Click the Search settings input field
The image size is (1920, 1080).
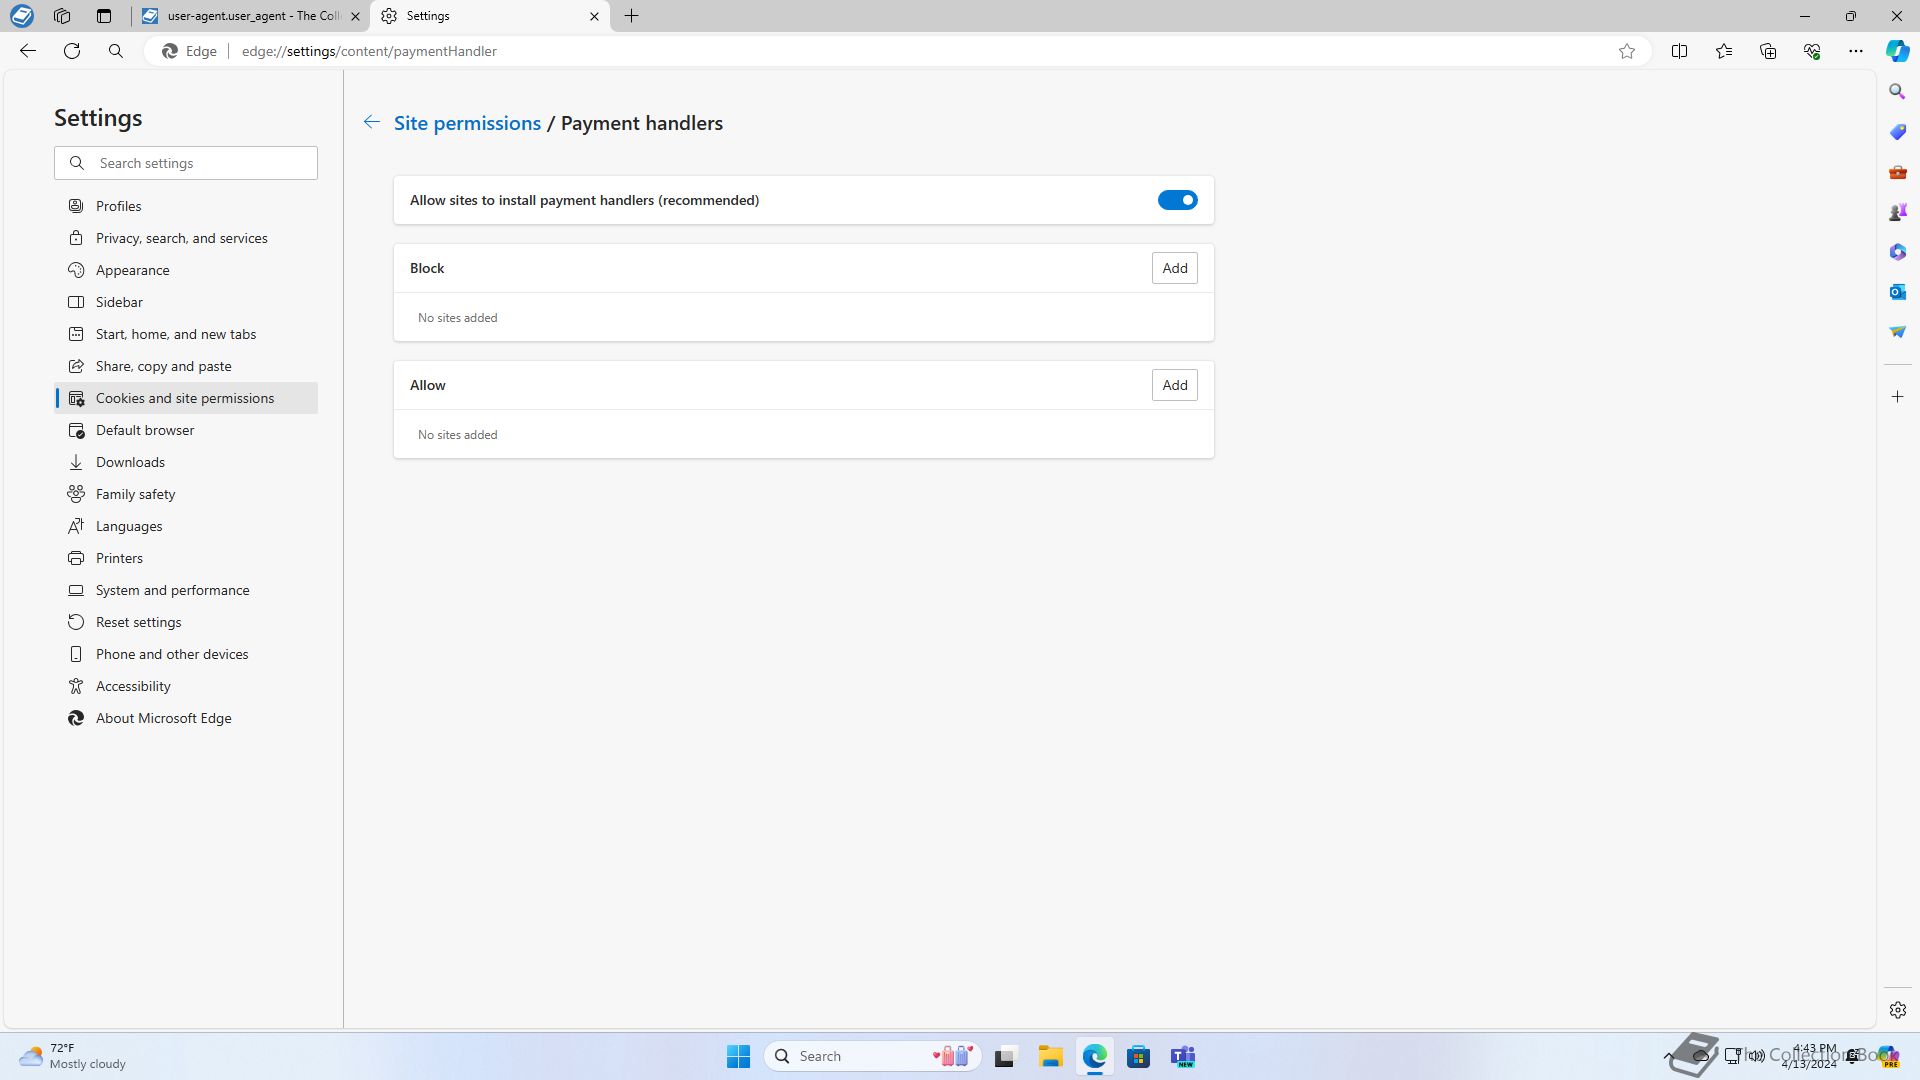186,163
